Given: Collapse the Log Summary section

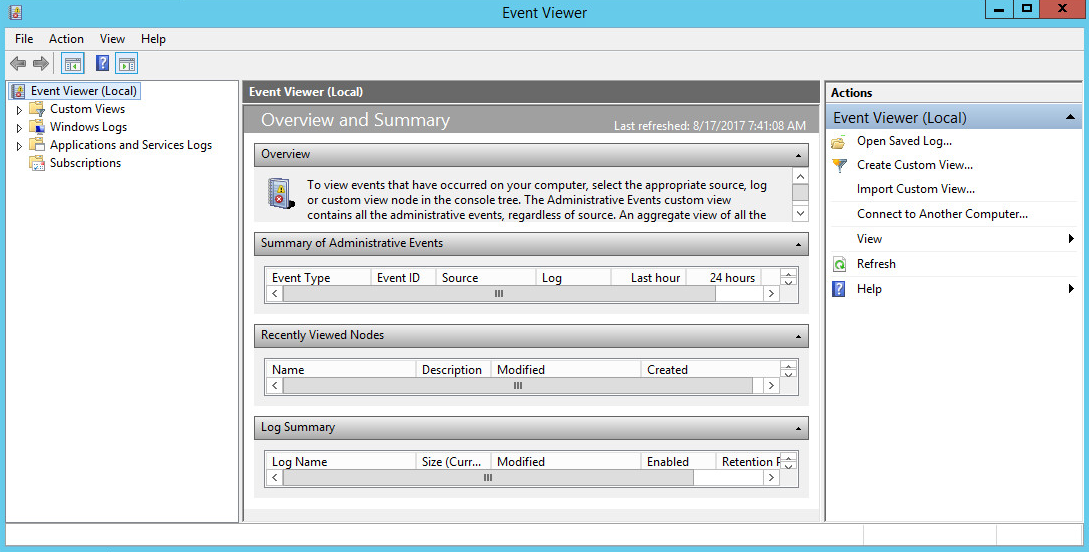Looking at the screenshot, I should 798,428.
